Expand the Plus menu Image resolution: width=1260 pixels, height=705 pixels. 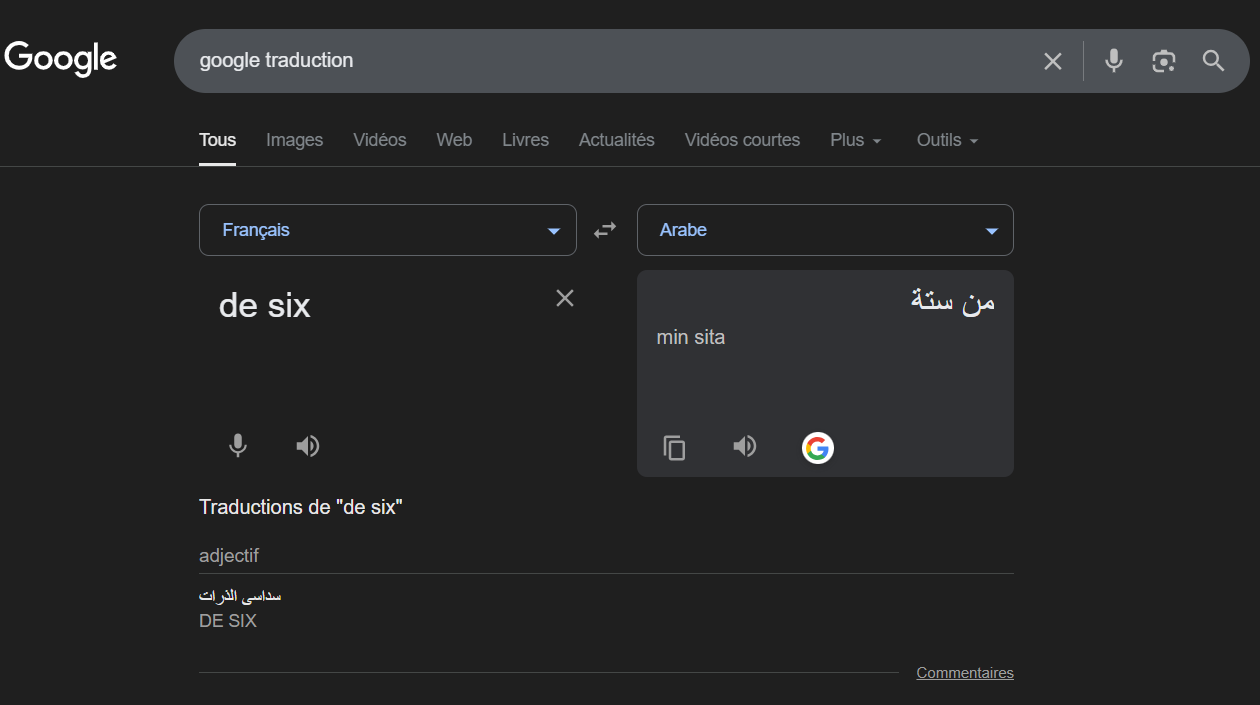click(856, 140)
